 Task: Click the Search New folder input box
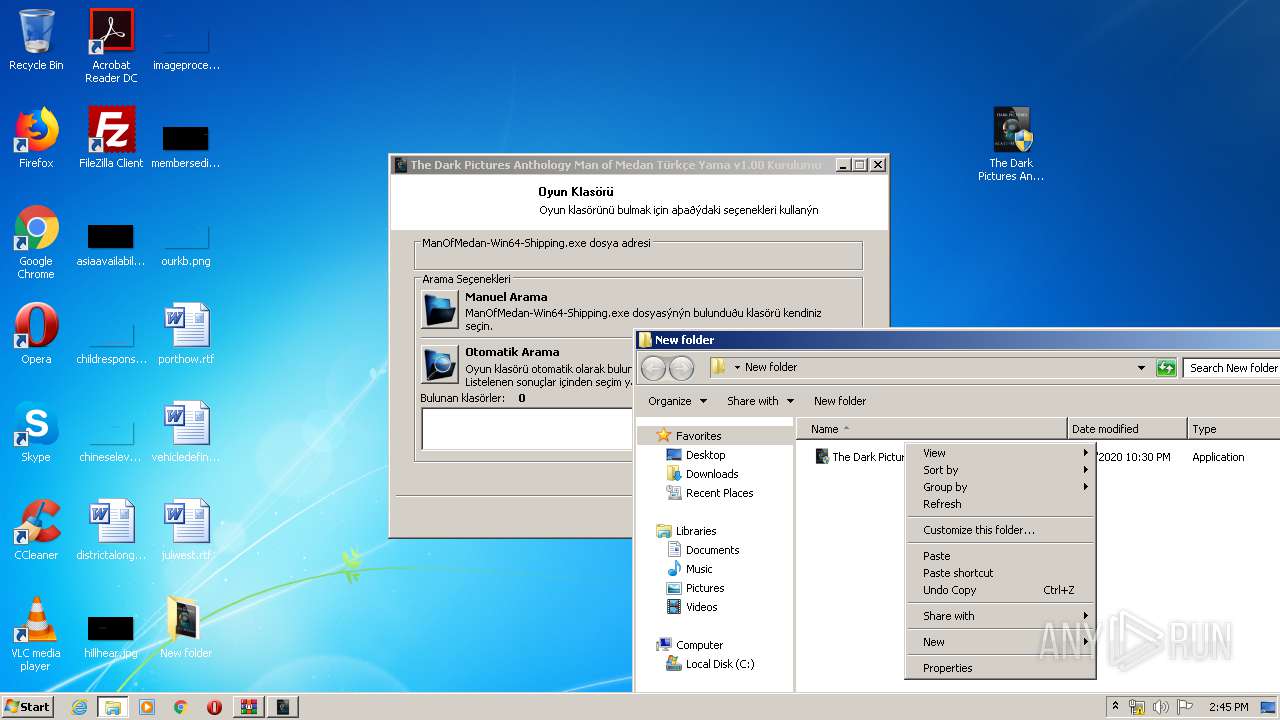(x=1232, y=368)
